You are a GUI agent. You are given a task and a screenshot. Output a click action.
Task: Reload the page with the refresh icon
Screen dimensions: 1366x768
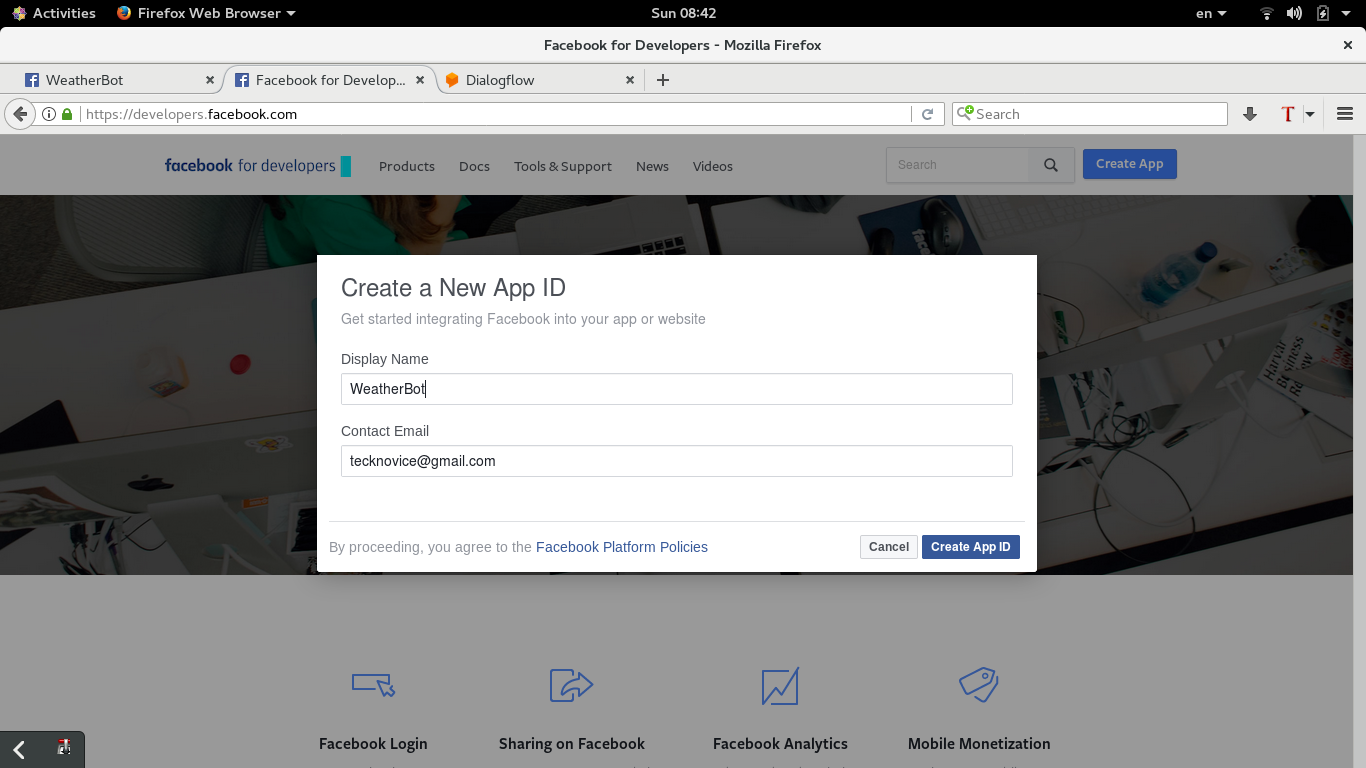click(927, 114)
